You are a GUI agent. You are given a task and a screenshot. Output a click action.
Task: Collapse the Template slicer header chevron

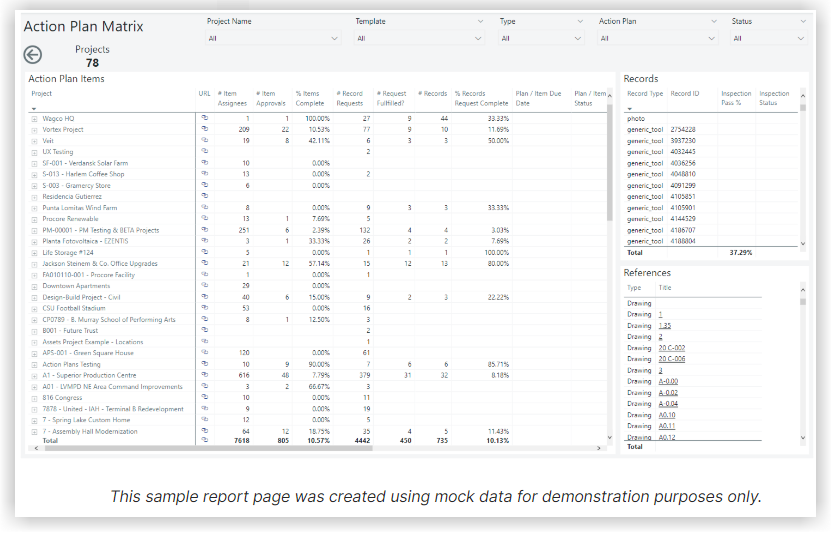pos(480,21)
